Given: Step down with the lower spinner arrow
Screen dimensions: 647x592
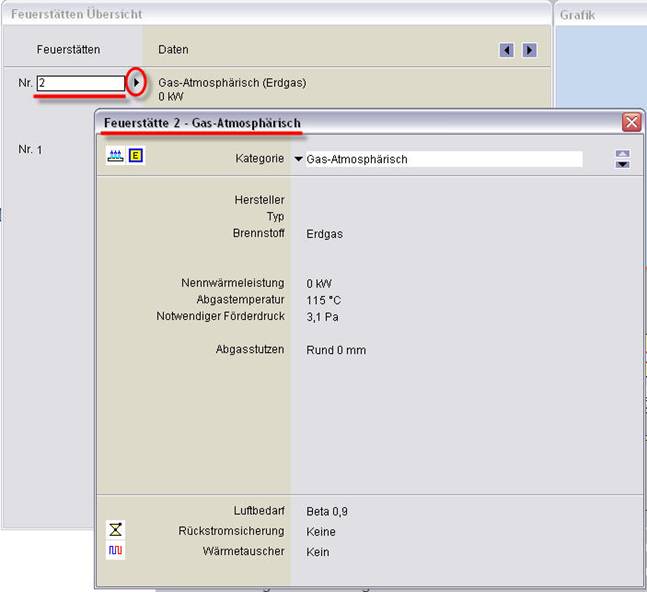Looking at the screenshot, I should pos(623,164).
